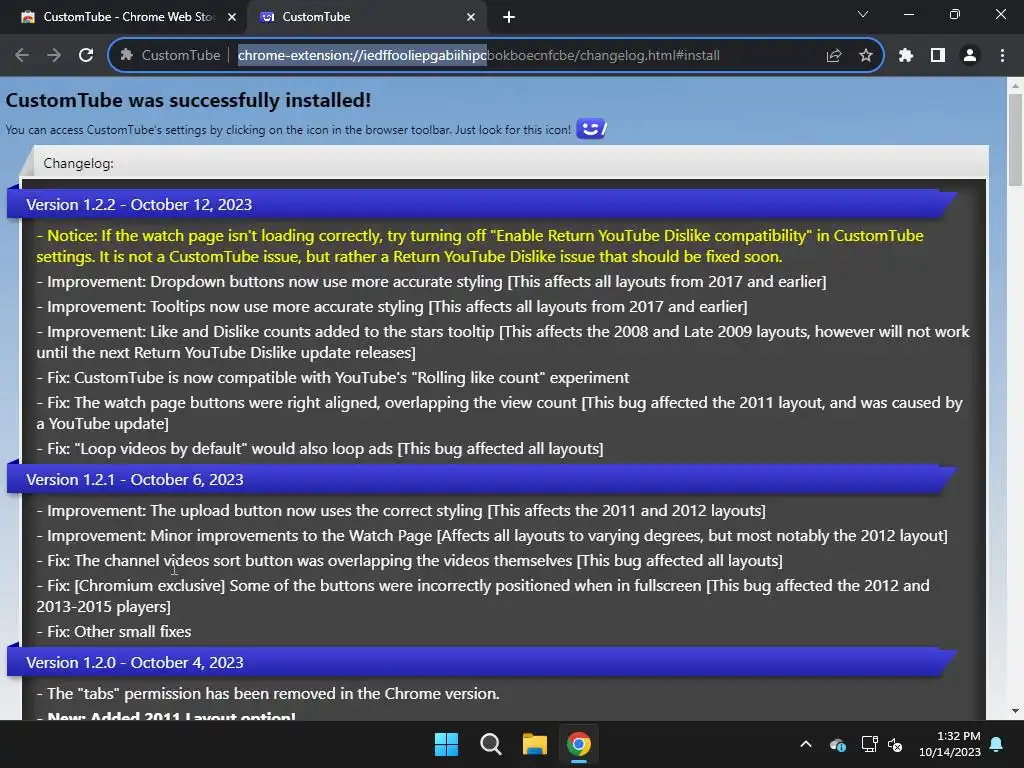Close the CustomTube Chrome Web Store tab
The image size is (1024, 768).
pyautogui.click(x=232, y=18)
